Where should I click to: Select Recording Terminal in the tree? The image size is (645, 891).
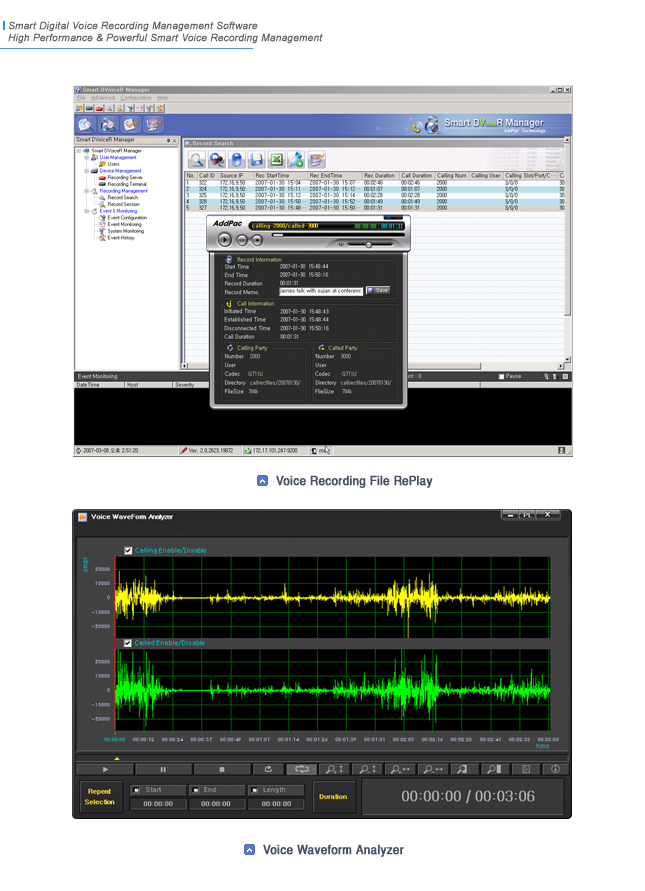[x=127, y=184]
